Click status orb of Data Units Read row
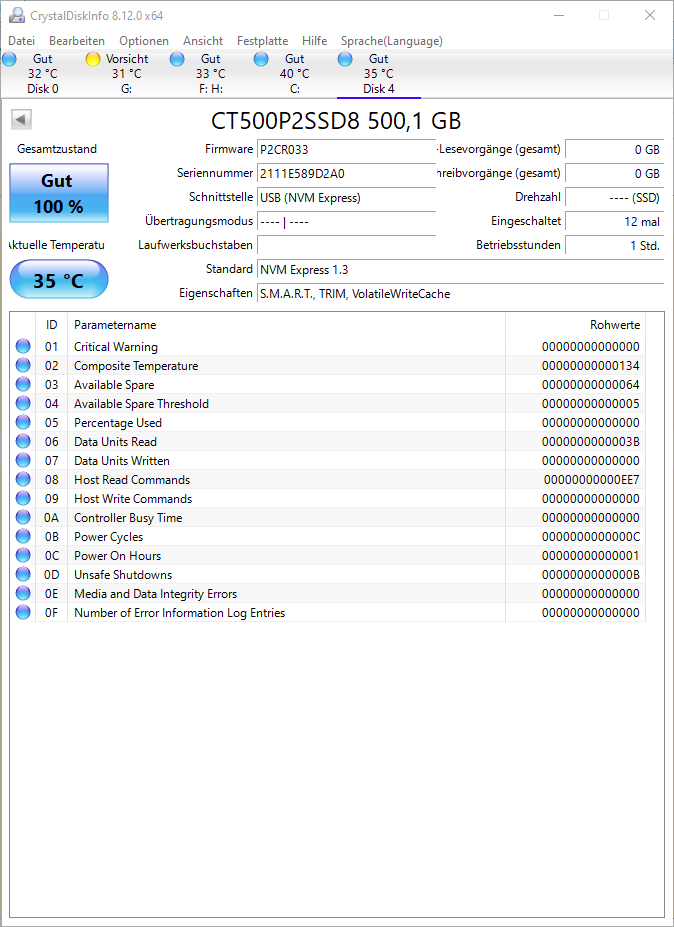This screenshot has width=674, height=927. pyautogui.click(x=23, y=442)
